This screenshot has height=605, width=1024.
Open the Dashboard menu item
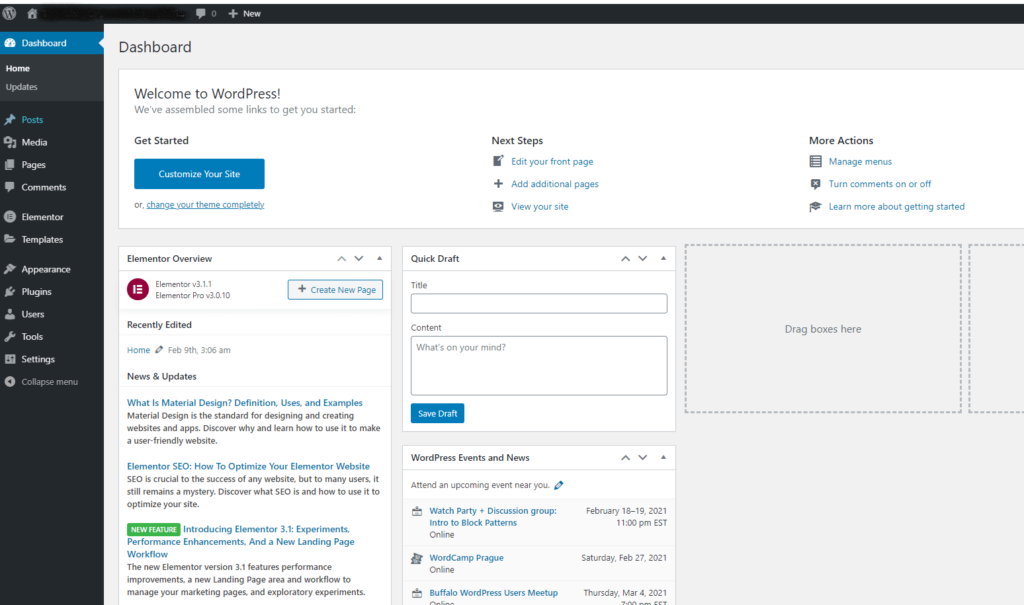pyautogui.click(x=52, y=43)
